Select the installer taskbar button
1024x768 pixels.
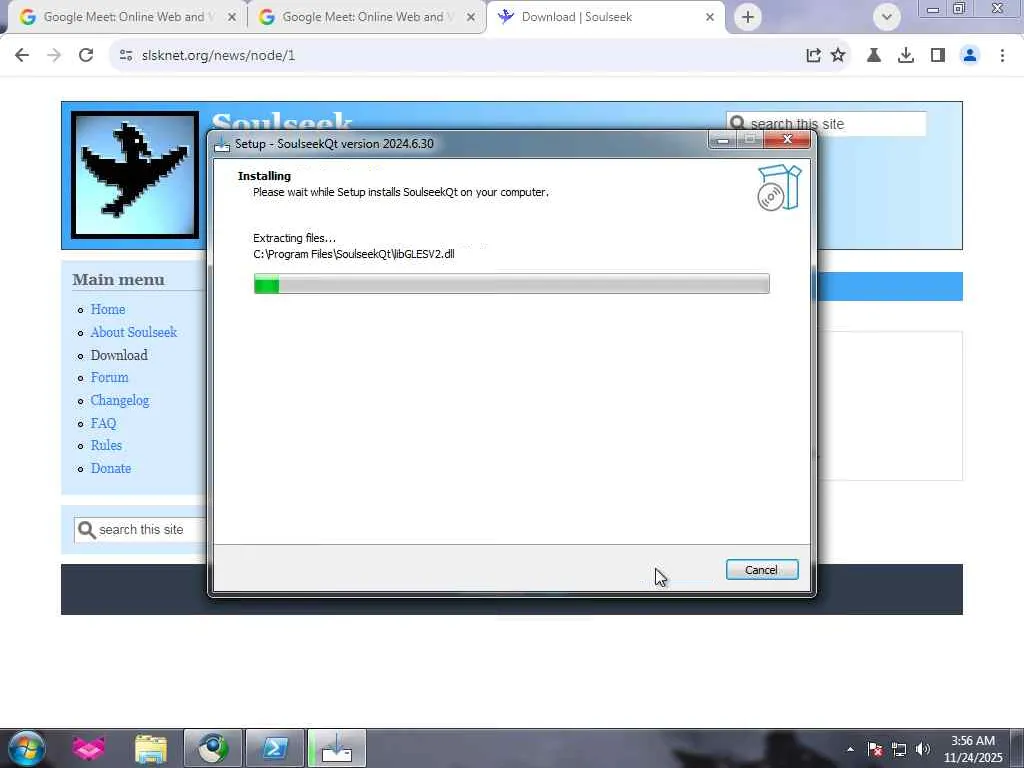coord(336,748)
